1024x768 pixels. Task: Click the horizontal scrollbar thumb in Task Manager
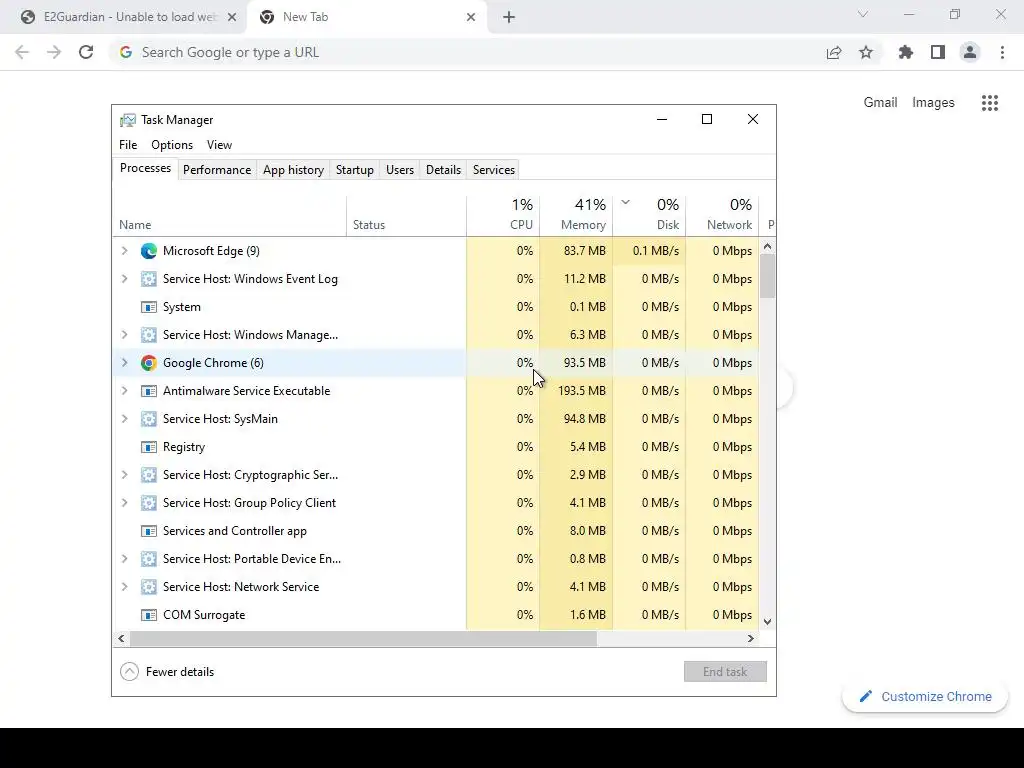[x=363, y=639]
